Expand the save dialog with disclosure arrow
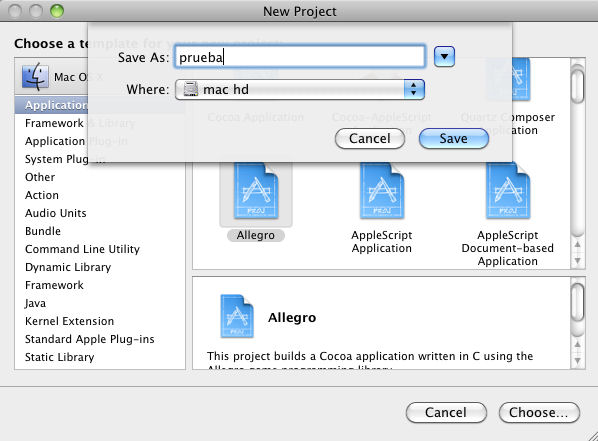Viewport: 598px width, 441px height. point(444,56)
